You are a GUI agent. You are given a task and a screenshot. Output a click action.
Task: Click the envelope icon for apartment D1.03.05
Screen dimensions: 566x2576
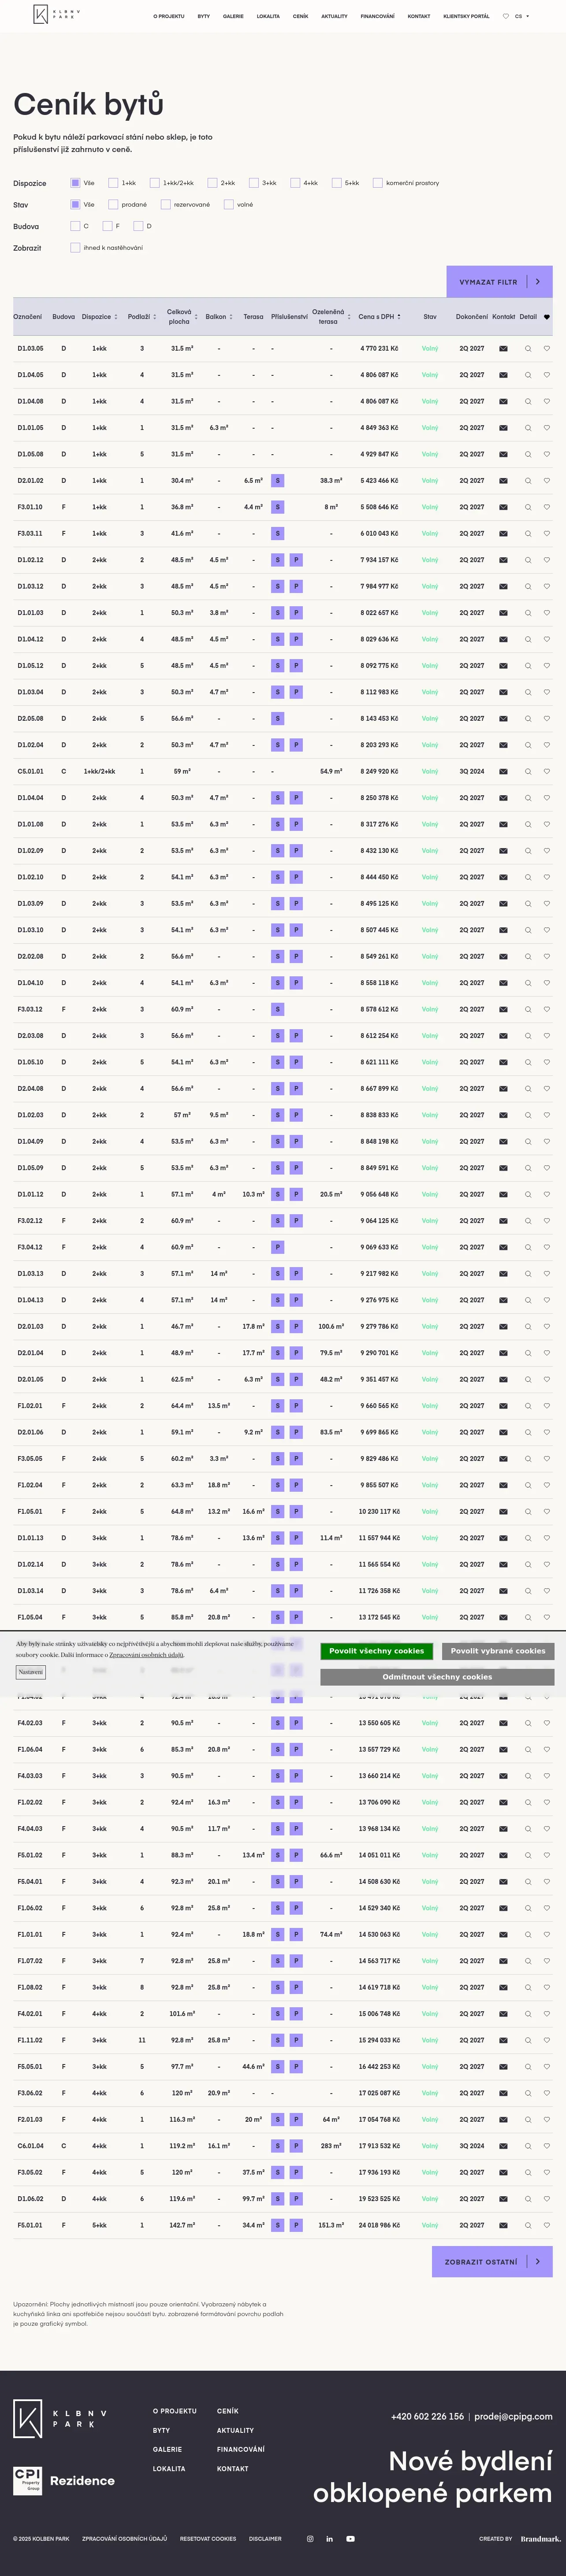tap(503, 349)
